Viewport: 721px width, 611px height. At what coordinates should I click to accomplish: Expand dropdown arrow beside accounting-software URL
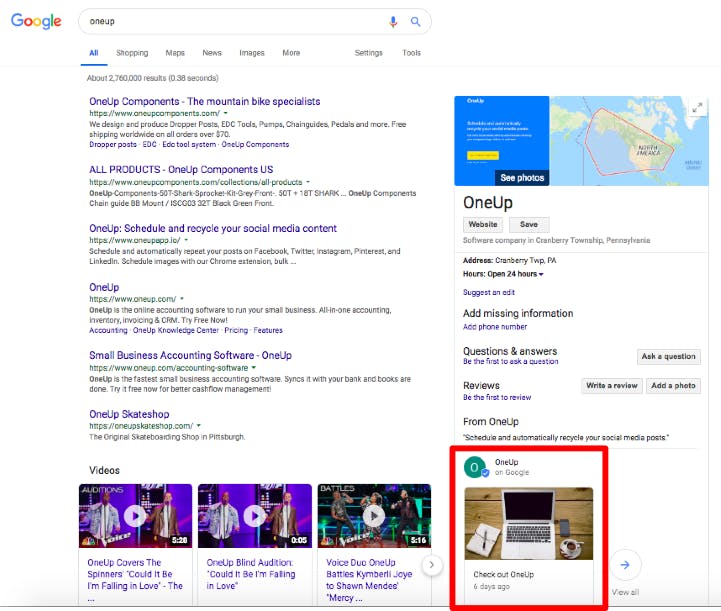point(253,368)
